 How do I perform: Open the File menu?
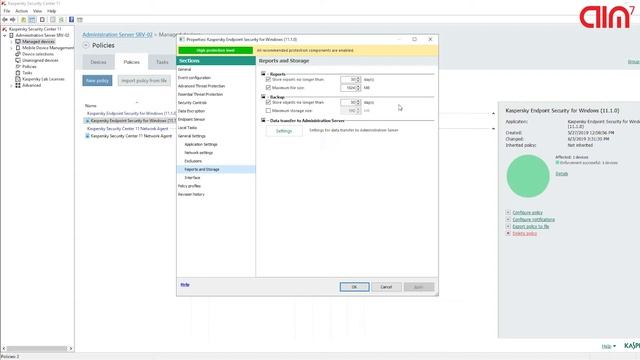(x=7, y=11)
